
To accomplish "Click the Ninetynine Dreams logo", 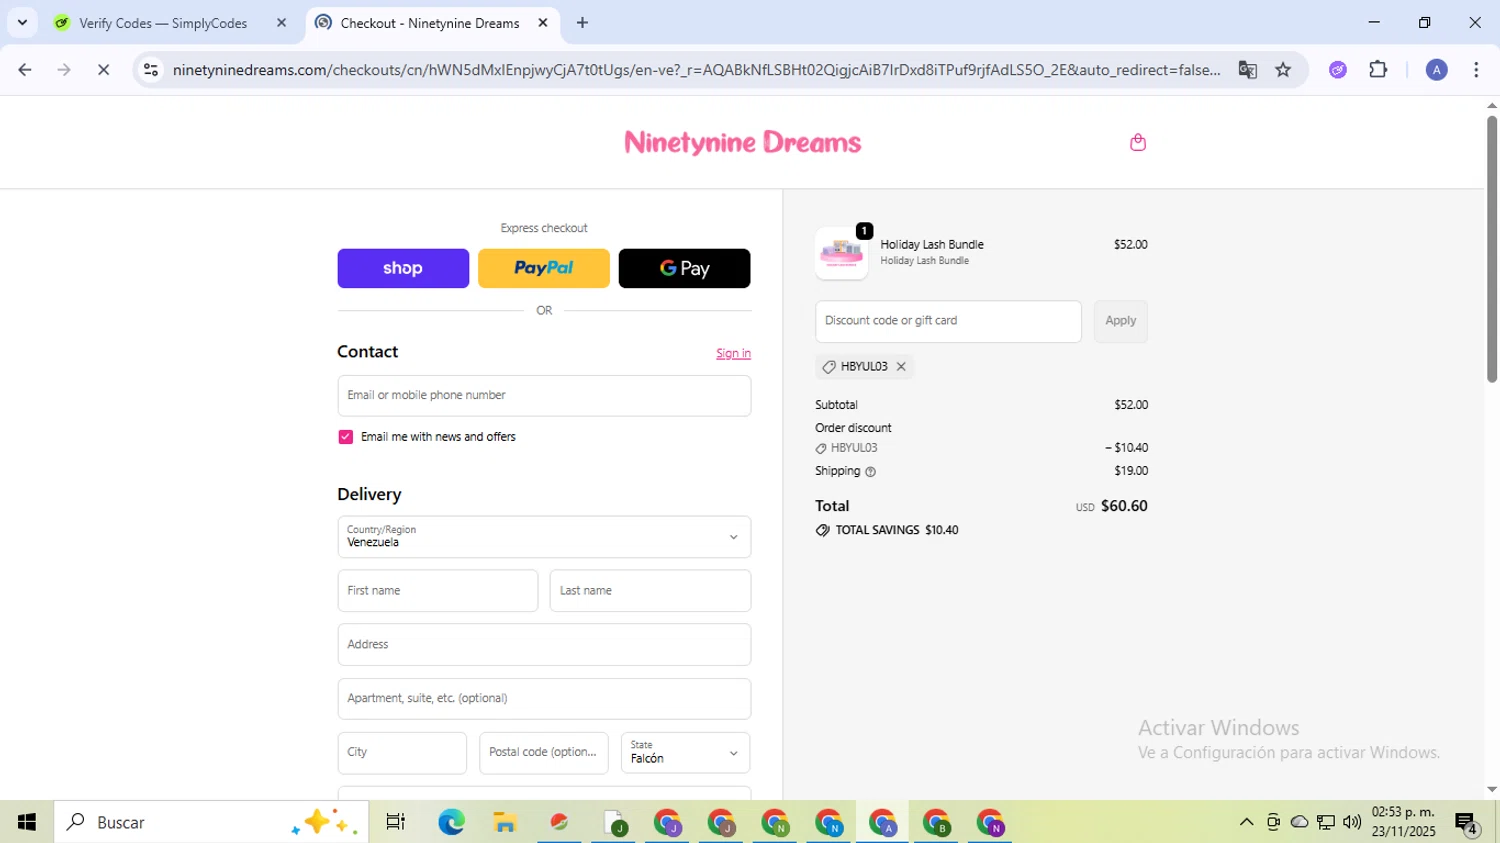I will tap(742, 142).
